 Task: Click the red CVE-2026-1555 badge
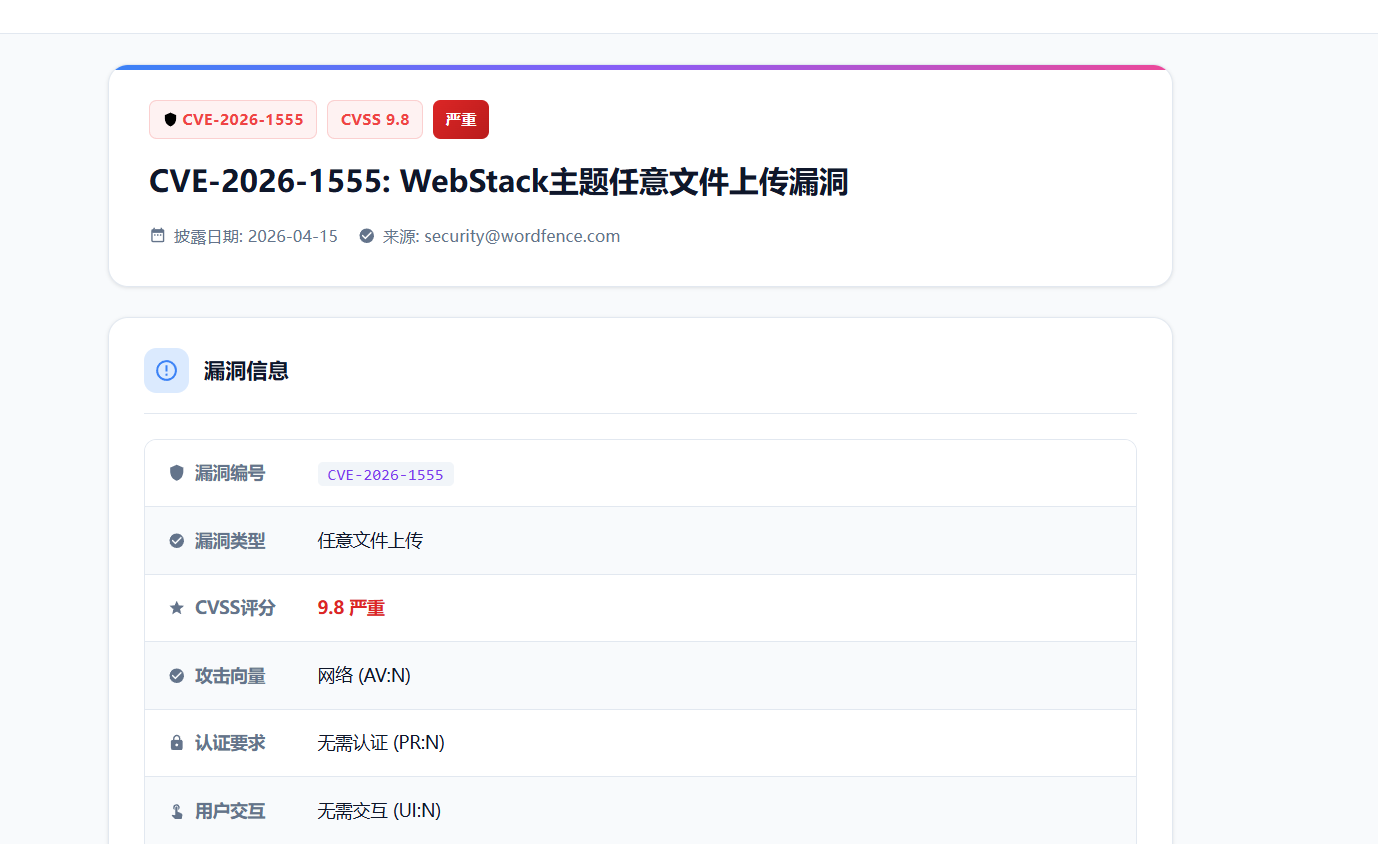pos(233,120)
